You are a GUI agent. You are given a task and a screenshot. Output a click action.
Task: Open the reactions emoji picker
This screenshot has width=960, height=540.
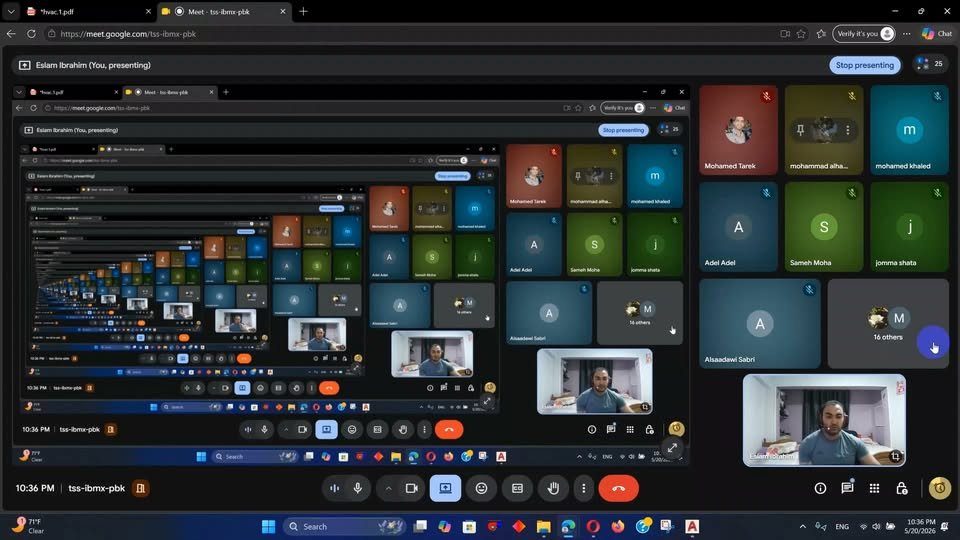[x=481, y=488]
